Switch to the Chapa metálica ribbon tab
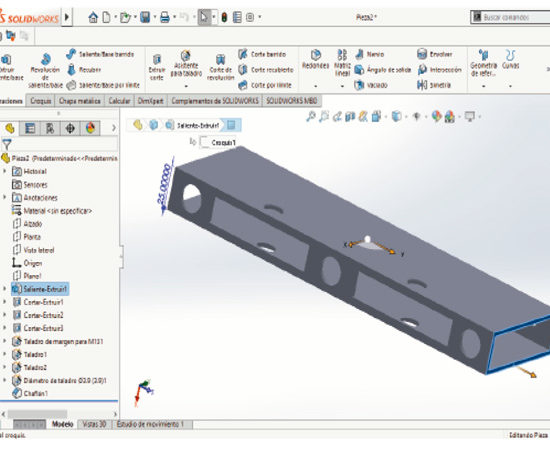 pos(80,101)
